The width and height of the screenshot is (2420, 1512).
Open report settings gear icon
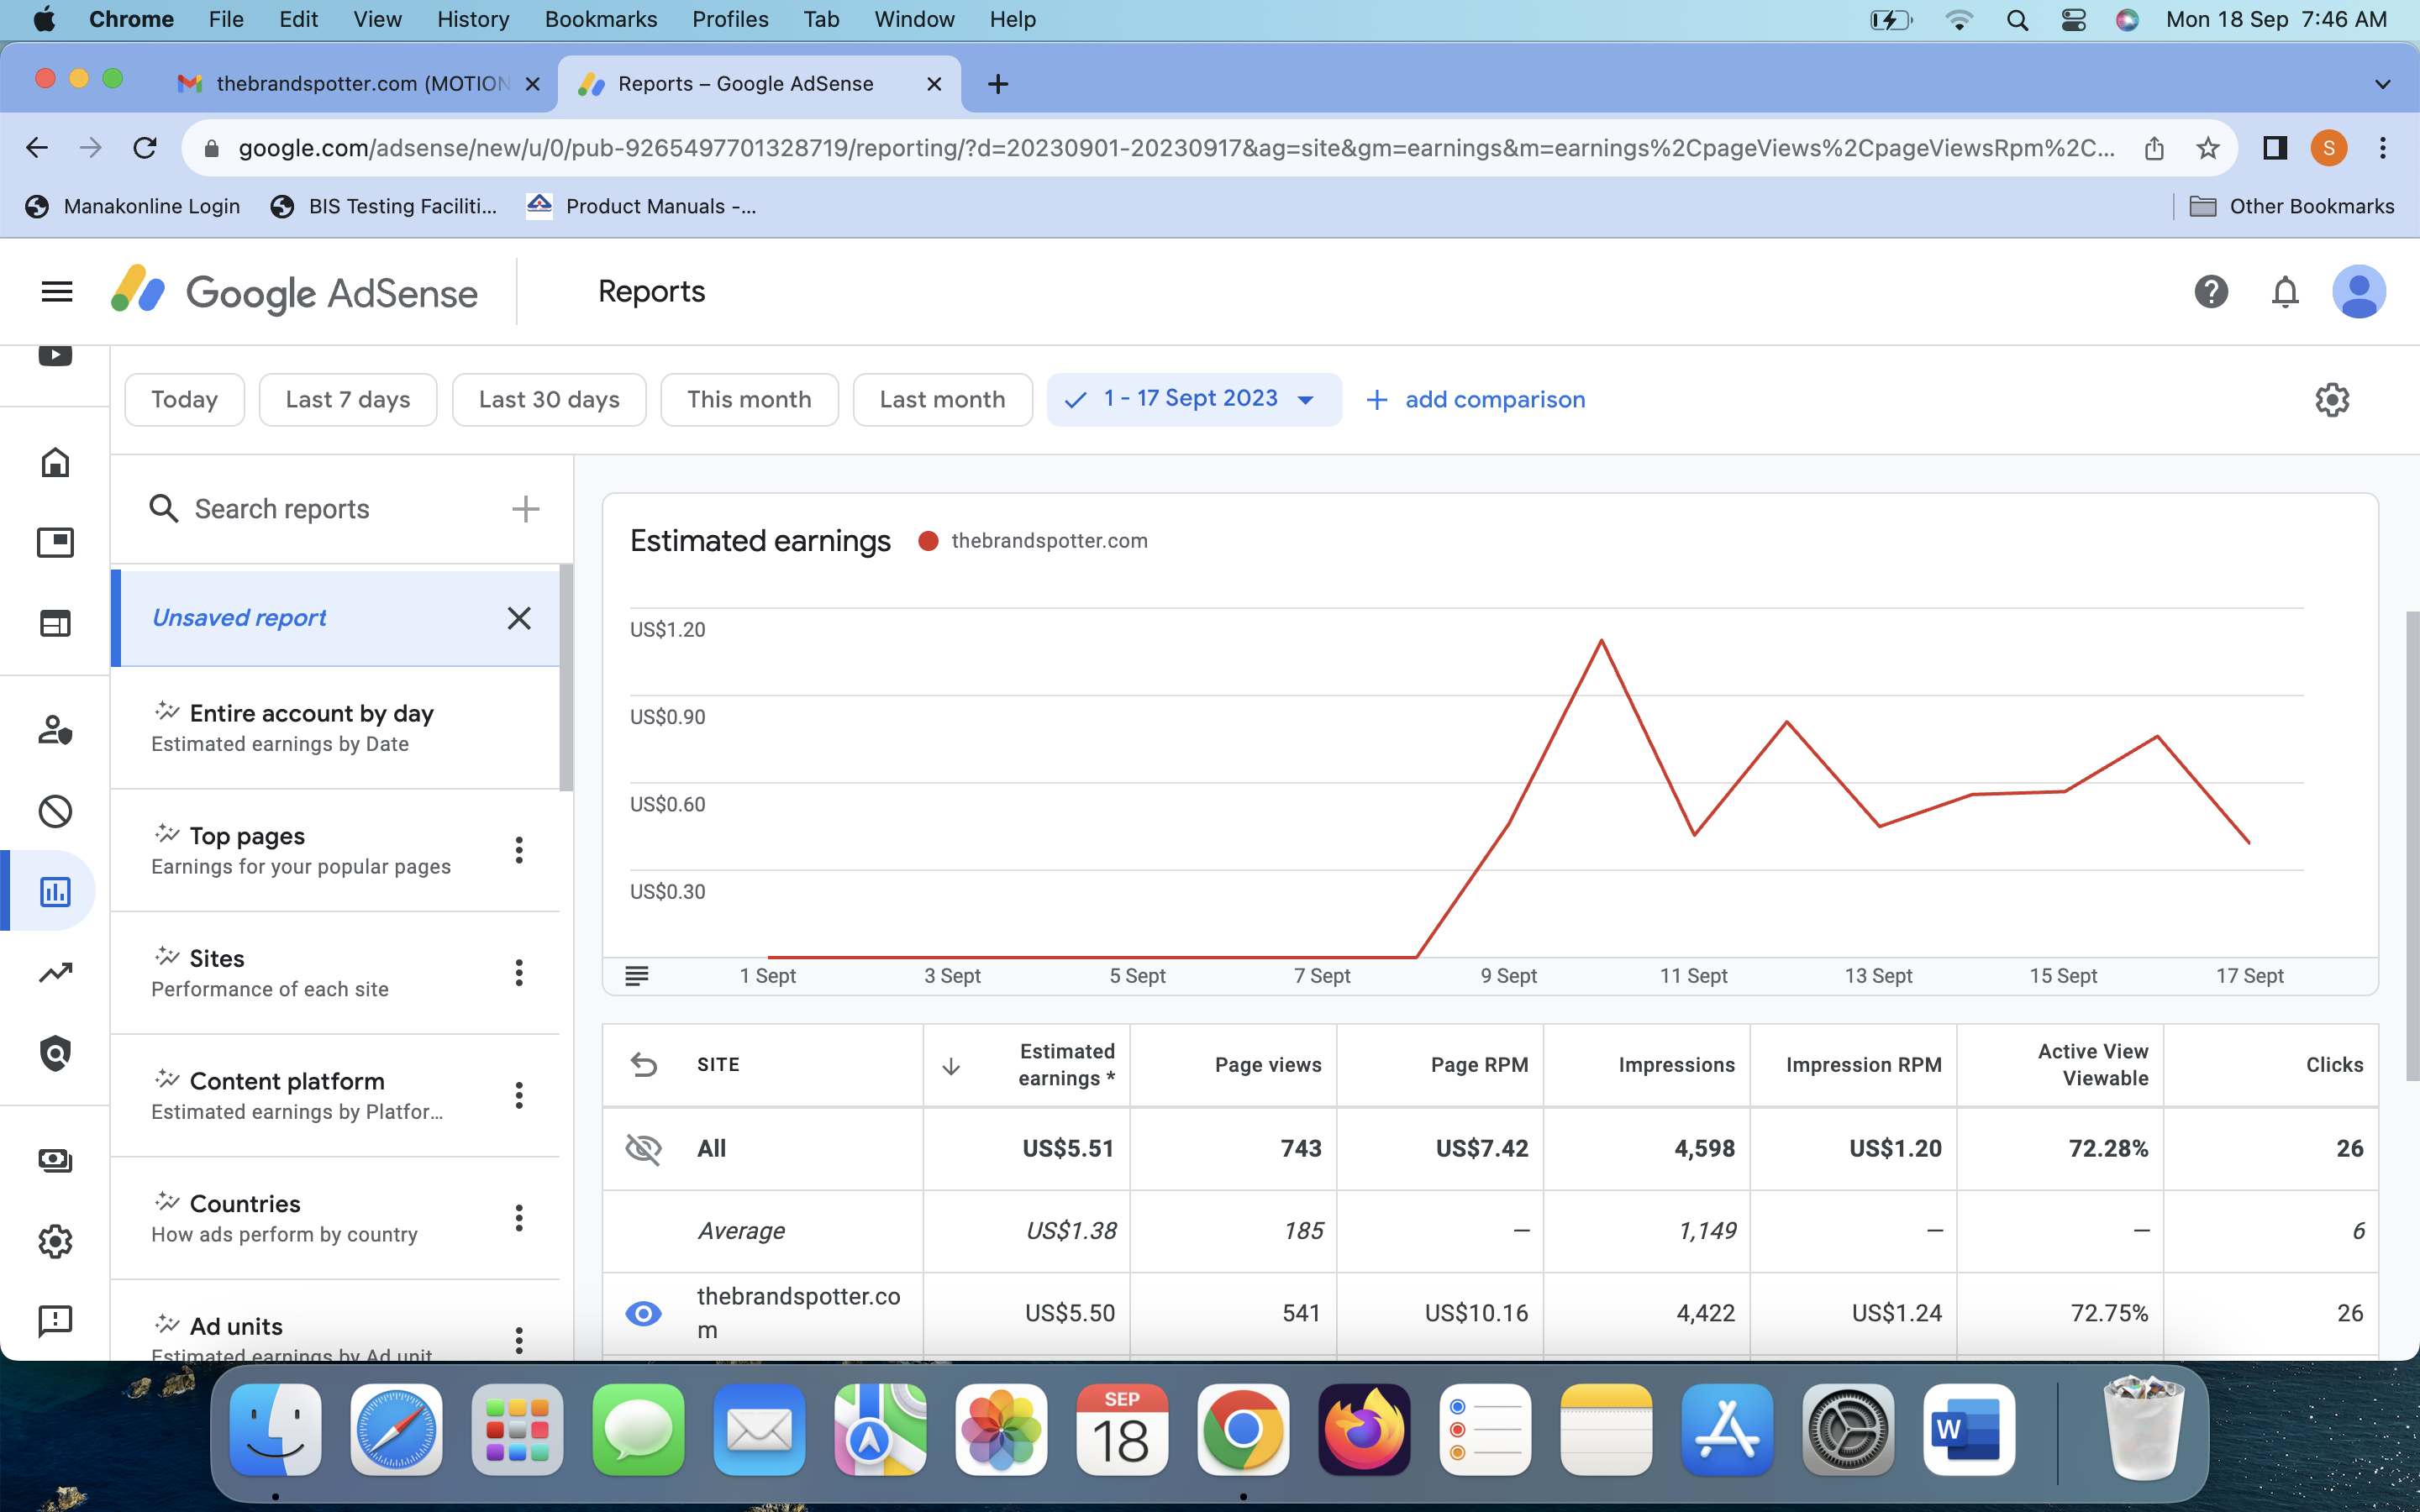coord(2332,399)
